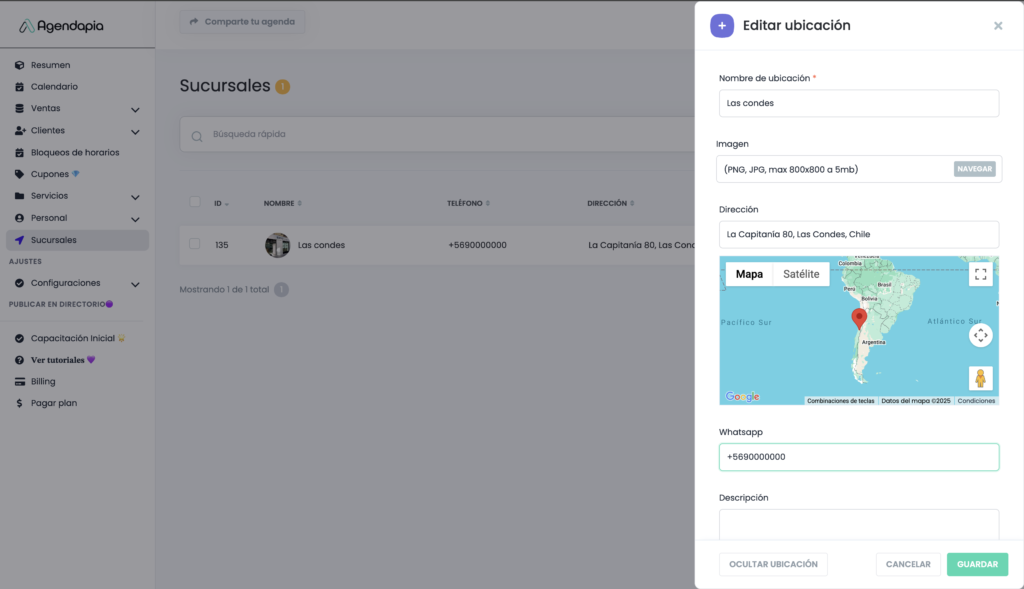Click the Pagar plan sidebar item
Image resolution: width=1024 pixels, height=589 pixels.
pos(53,403)
